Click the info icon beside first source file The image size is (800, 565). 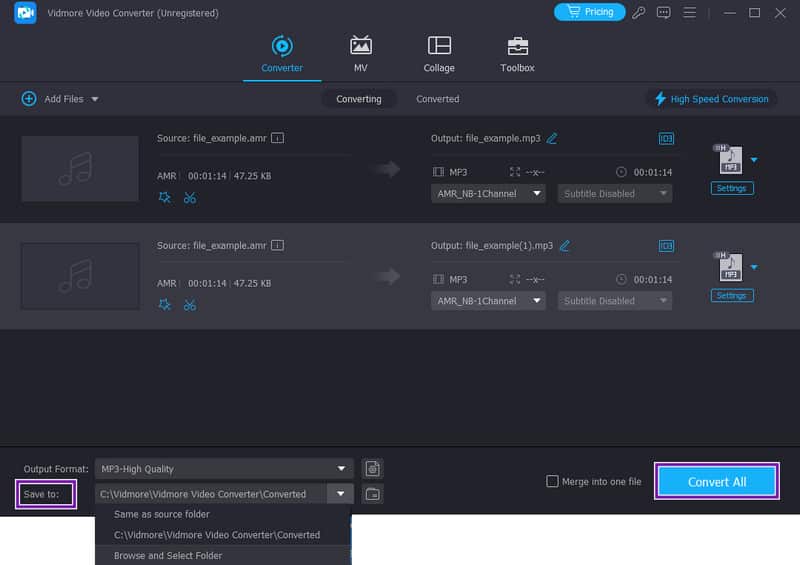278,138
